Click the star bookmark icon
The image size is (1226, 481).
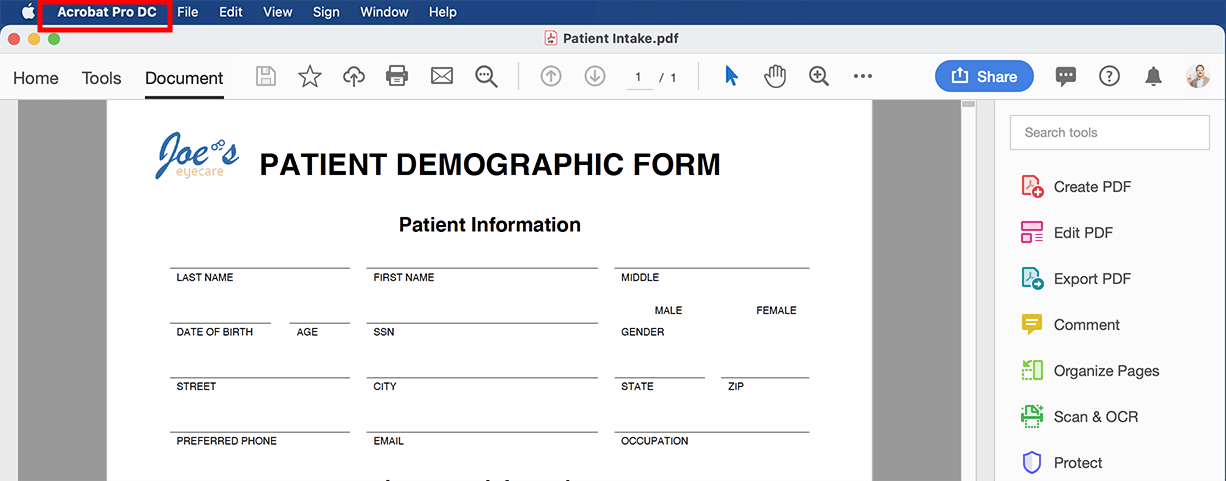pyautogui.click(x=310, y=77)
